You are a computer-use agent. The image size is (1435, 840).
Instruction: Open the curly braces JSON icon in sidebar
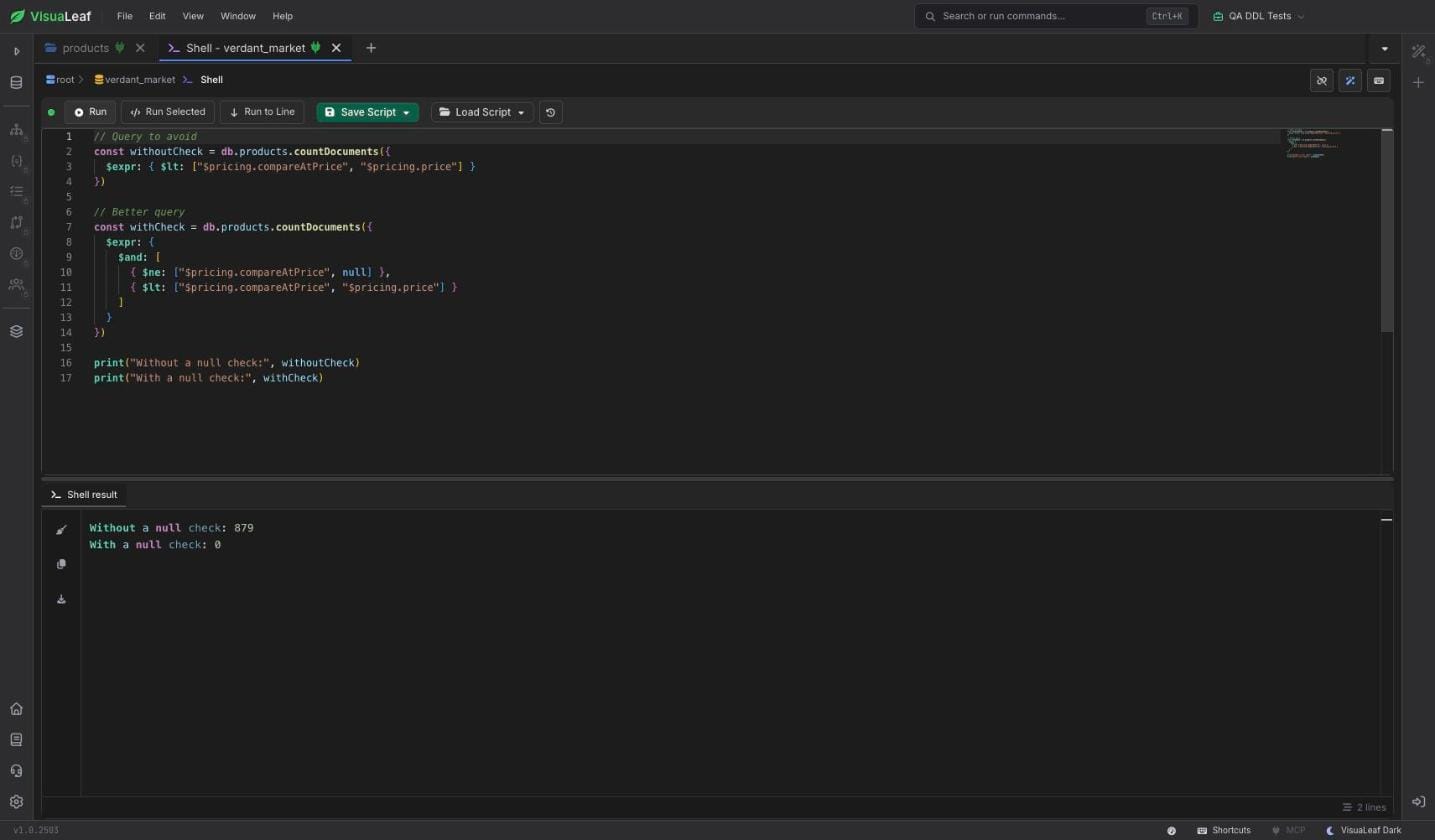click(16, 161)
